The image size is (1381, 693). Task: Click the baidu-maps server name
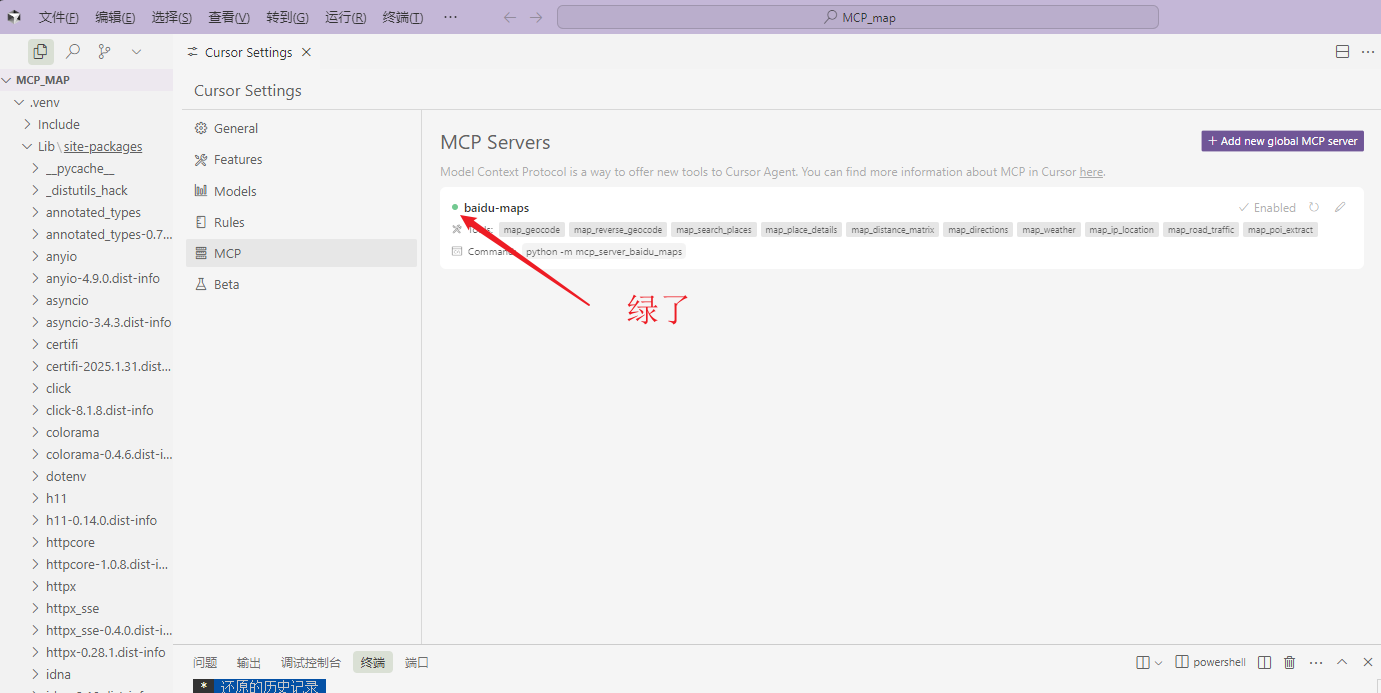point(496,208)
